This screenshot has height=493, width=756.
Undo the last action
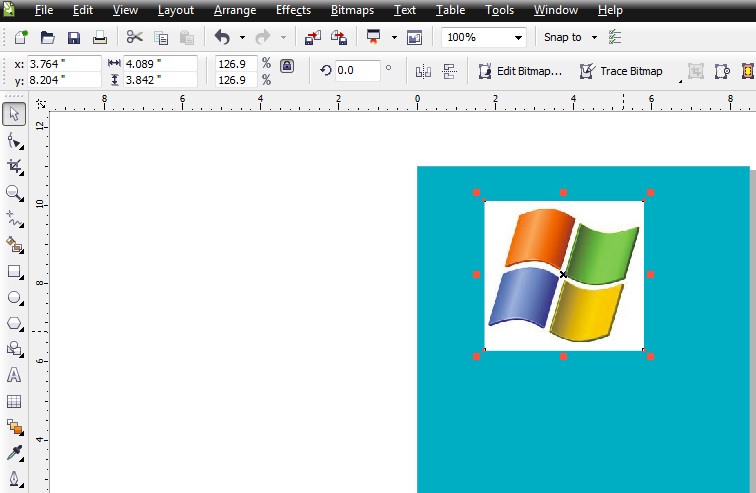222,37
